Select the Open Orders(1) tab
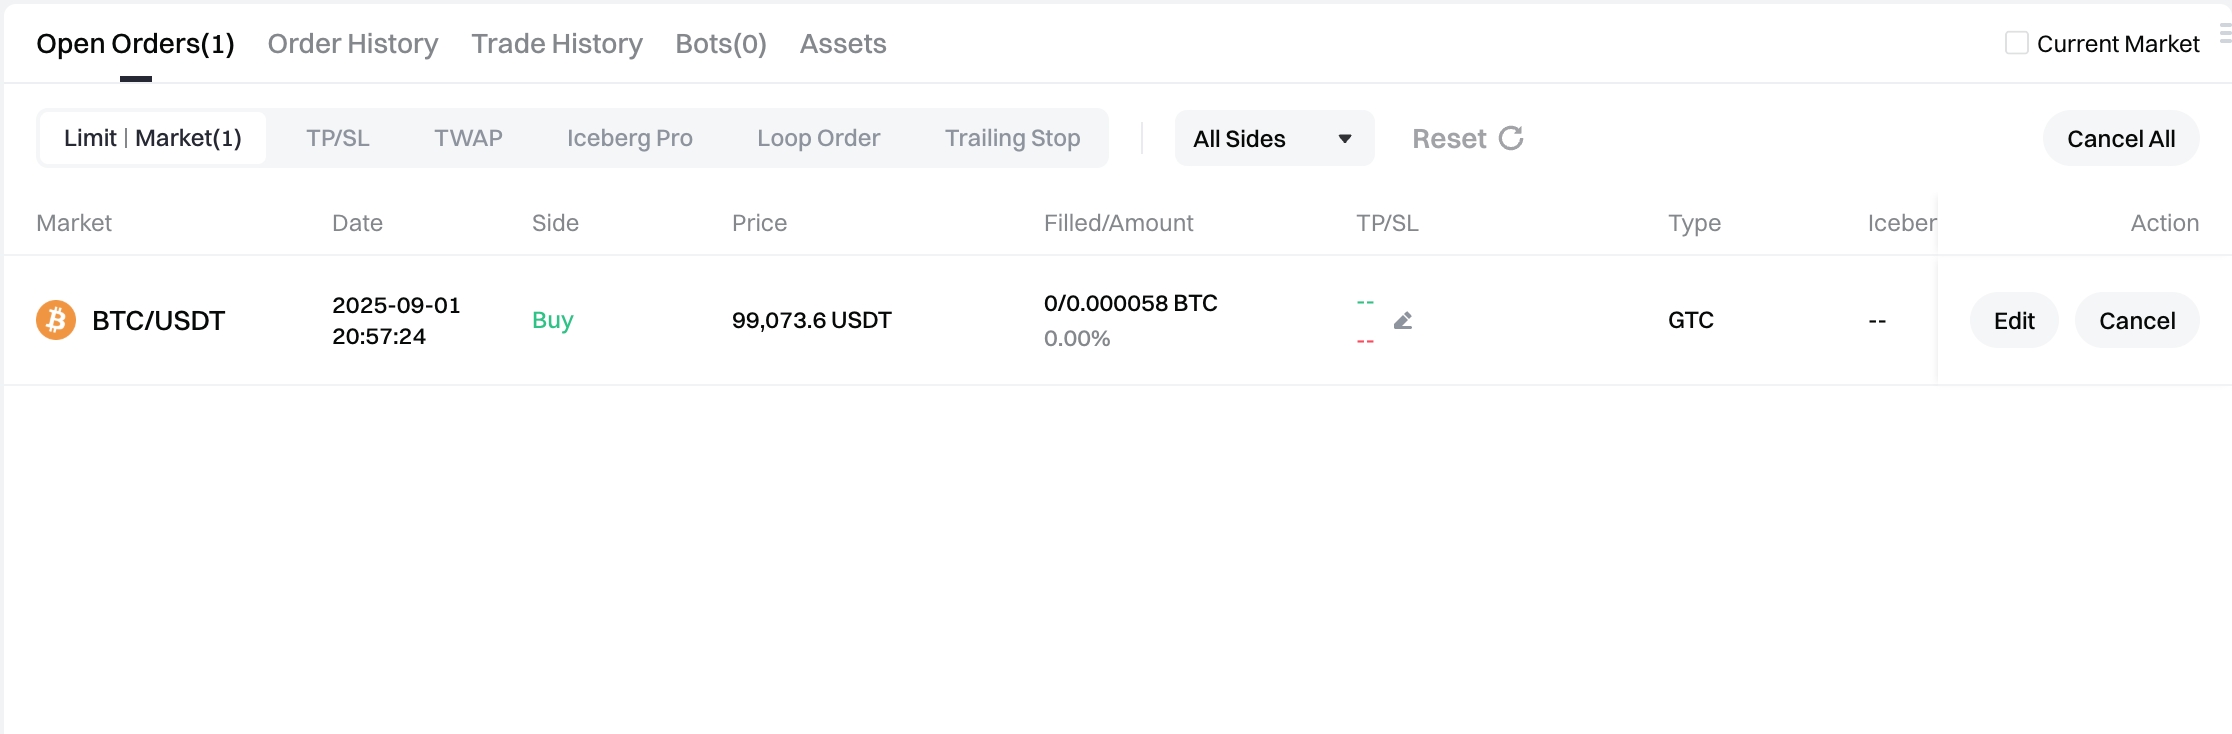This screenshot has width=2232, height=734. (136, 44)
